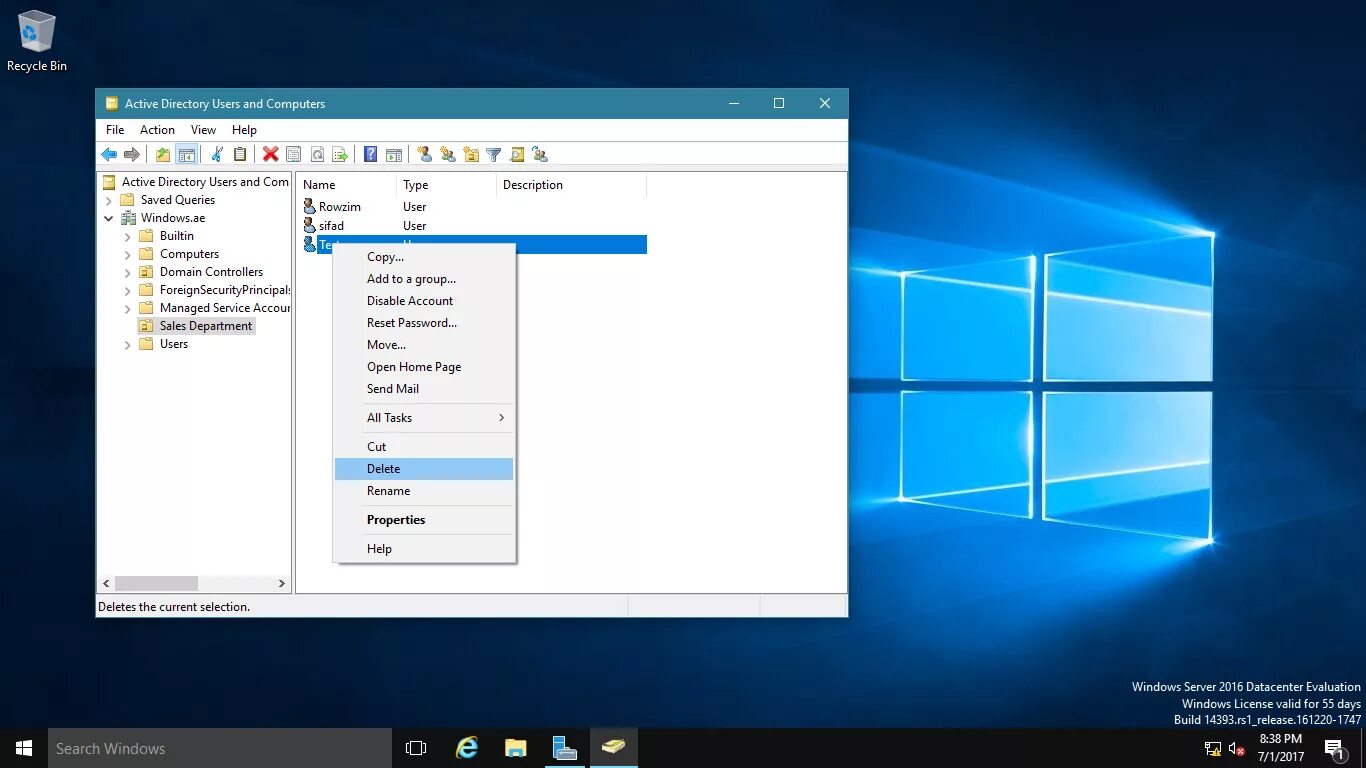
Task: Open the View menu
Action: 203,130
